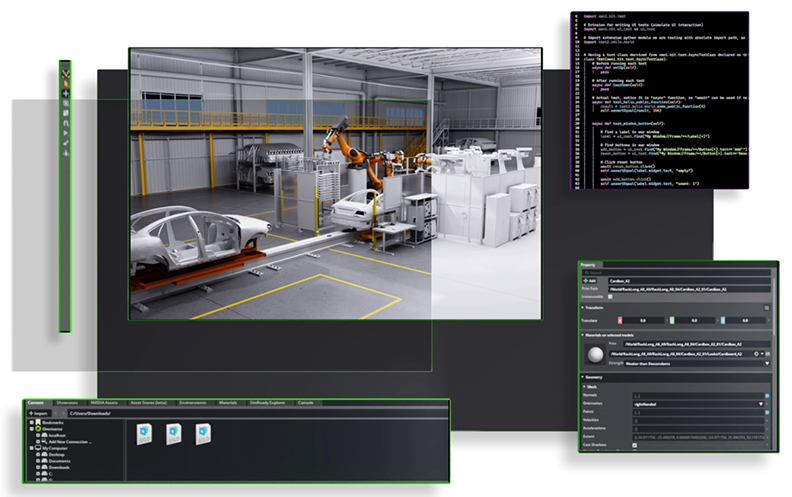Click the red X translate field label
The width and height of the screenshot is (792, 497).
click(619, 320)
